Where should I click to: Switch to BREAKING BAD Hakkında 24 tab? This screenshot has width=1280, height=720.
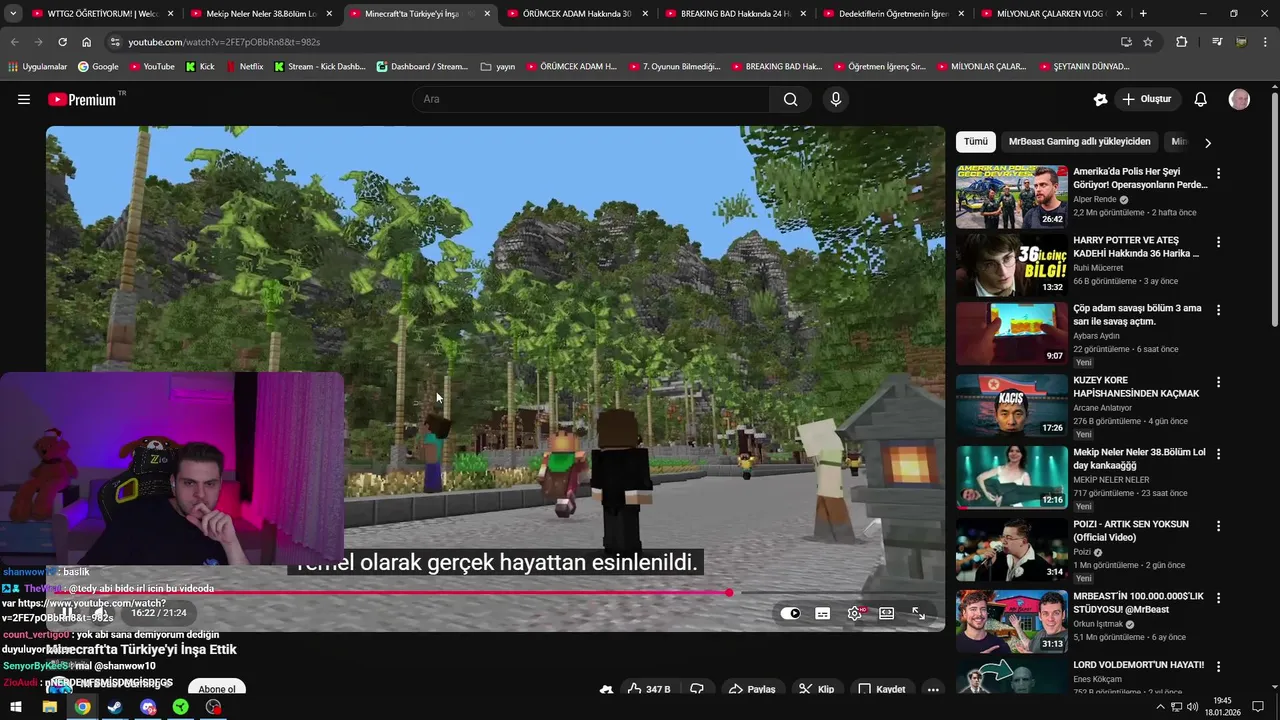coord(735,14)
